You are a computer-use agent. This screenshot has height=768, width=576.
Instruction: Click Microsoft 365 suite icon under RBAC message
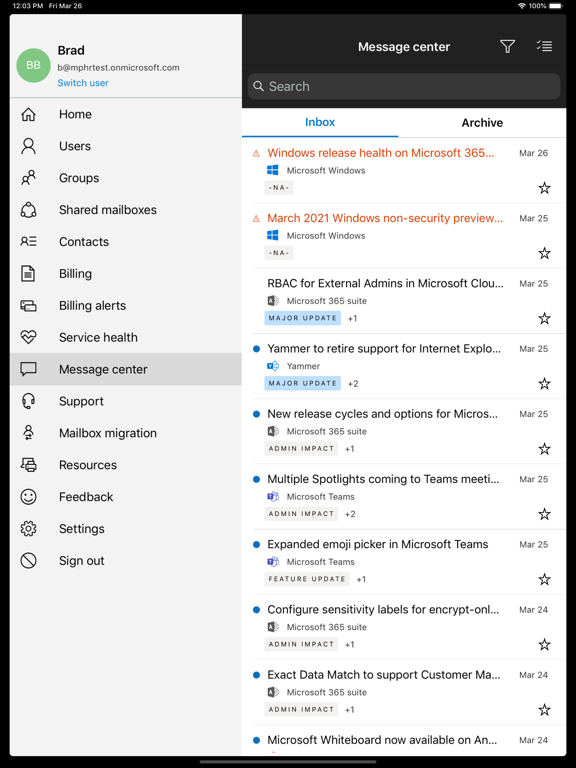click(x=273, y=301)
